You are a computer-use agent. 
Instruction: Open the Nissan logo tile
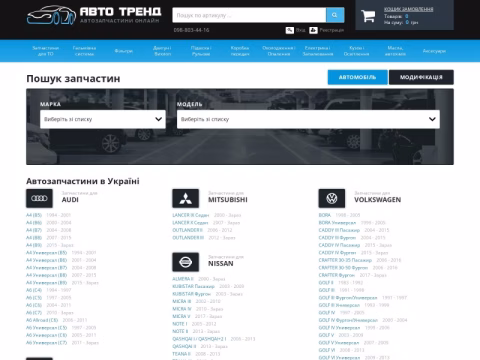coord(186,262)
